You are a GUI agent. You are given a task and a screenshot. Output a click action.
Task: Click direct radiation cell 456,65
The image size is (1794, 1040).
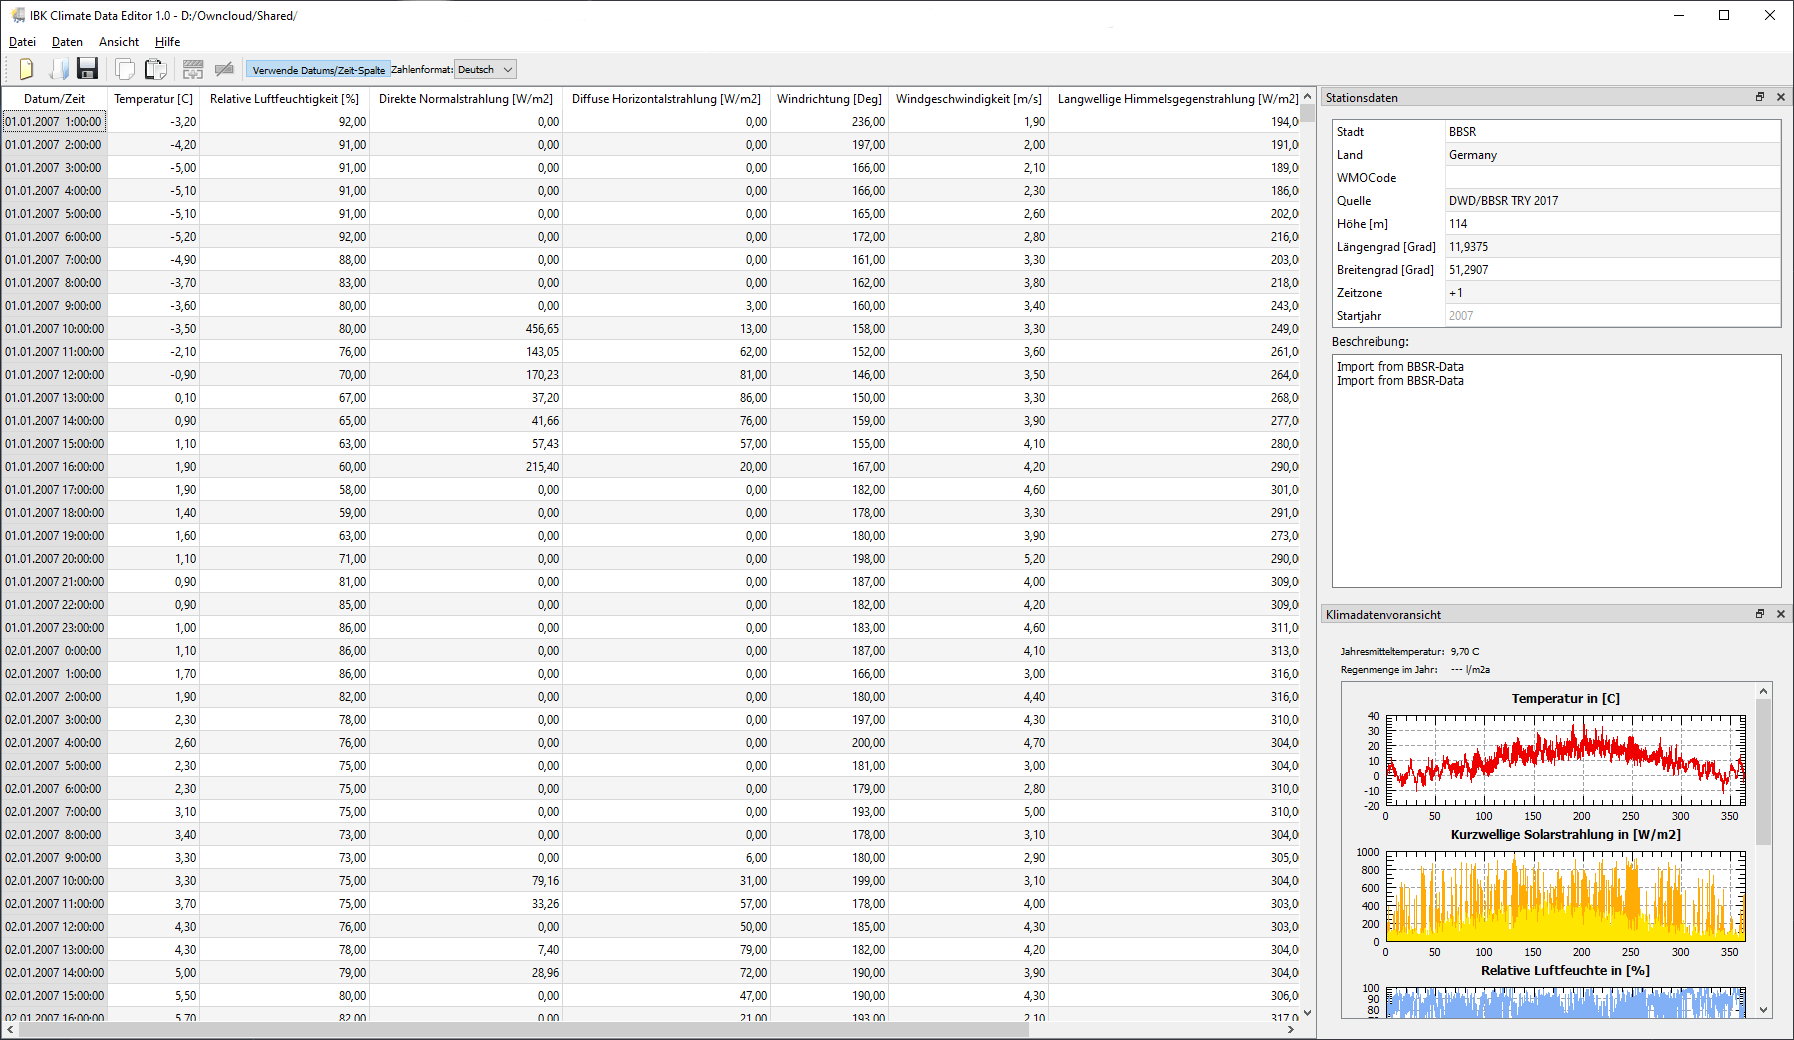466,329
